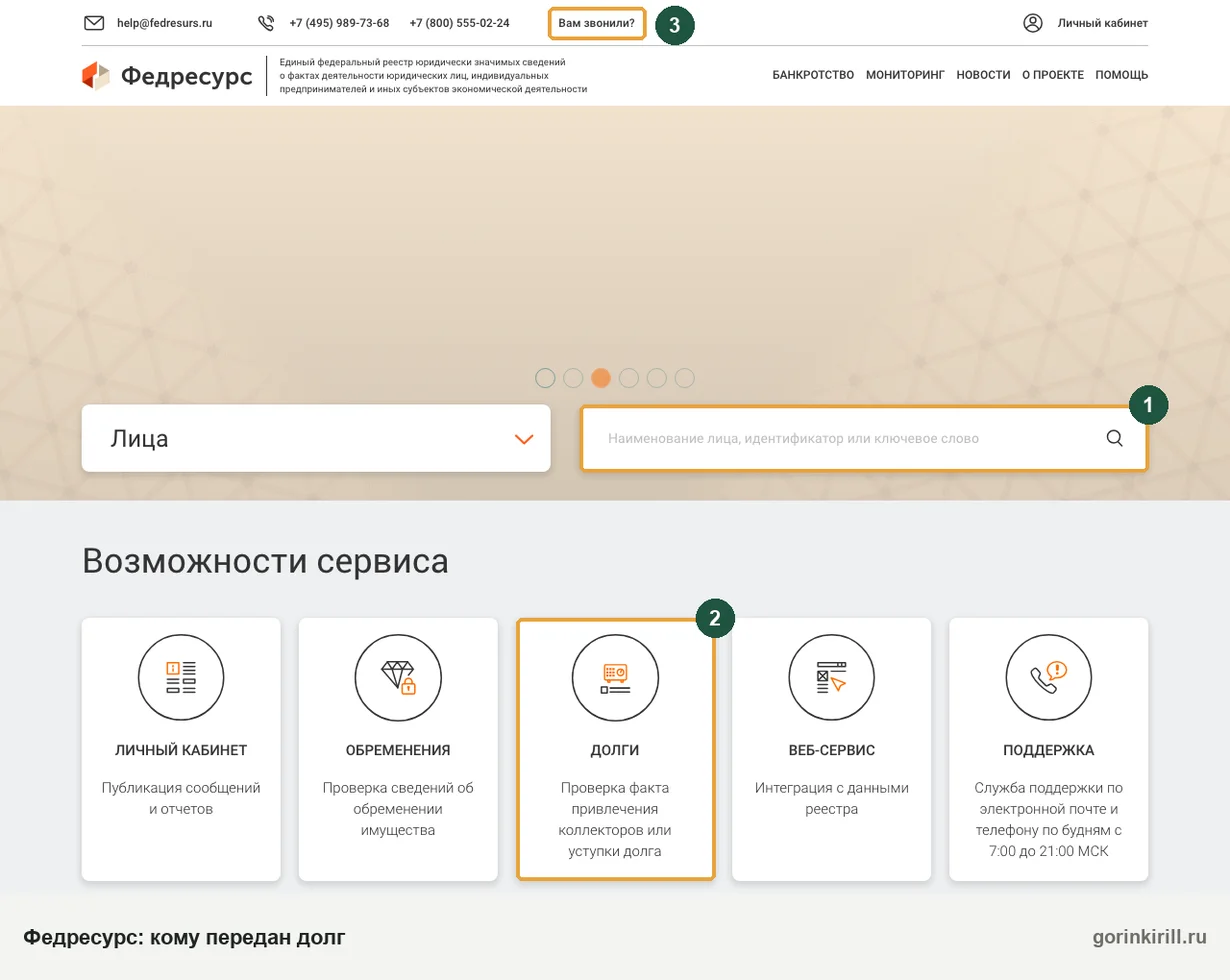Click the Единый федеральный реестр description text
This screenshot has width=1230, height=980.
tap(433, 76)
